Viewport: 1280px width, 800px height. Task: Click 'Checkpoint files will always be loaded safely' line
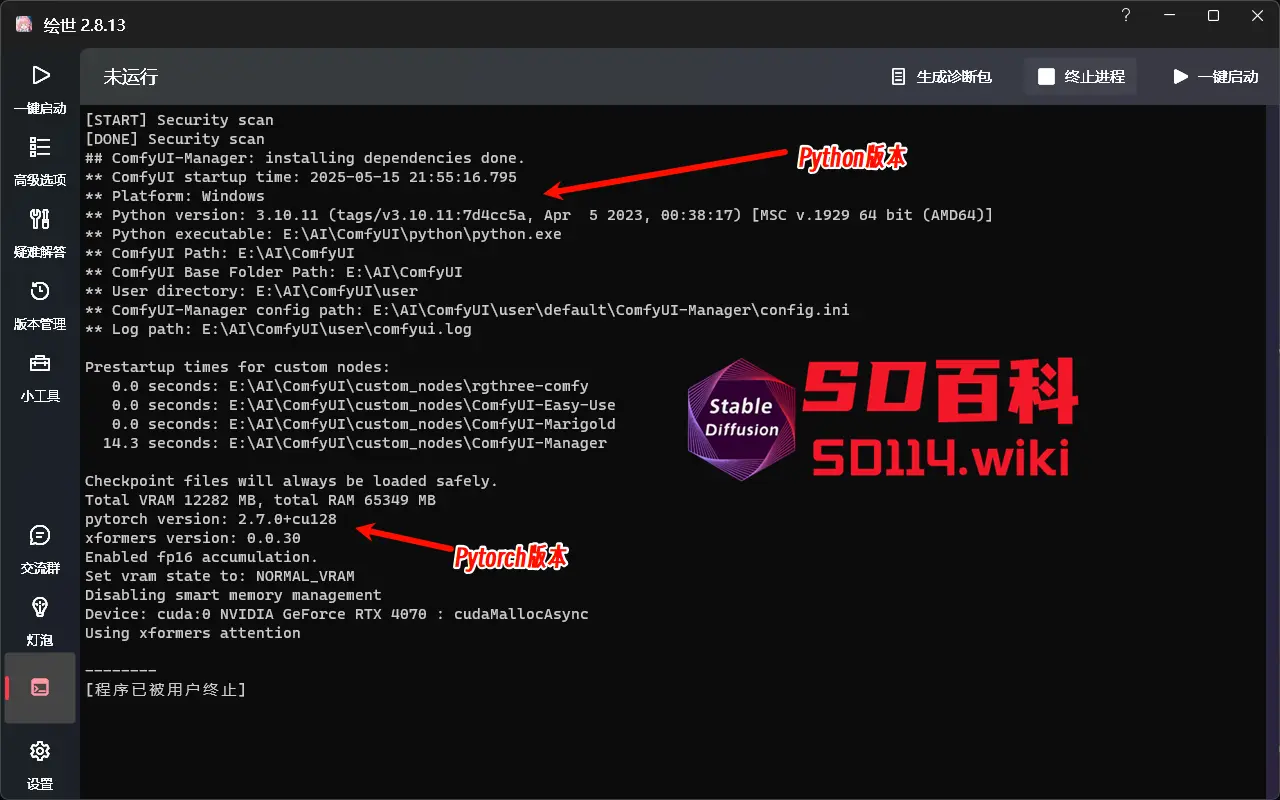click(291, 481)
